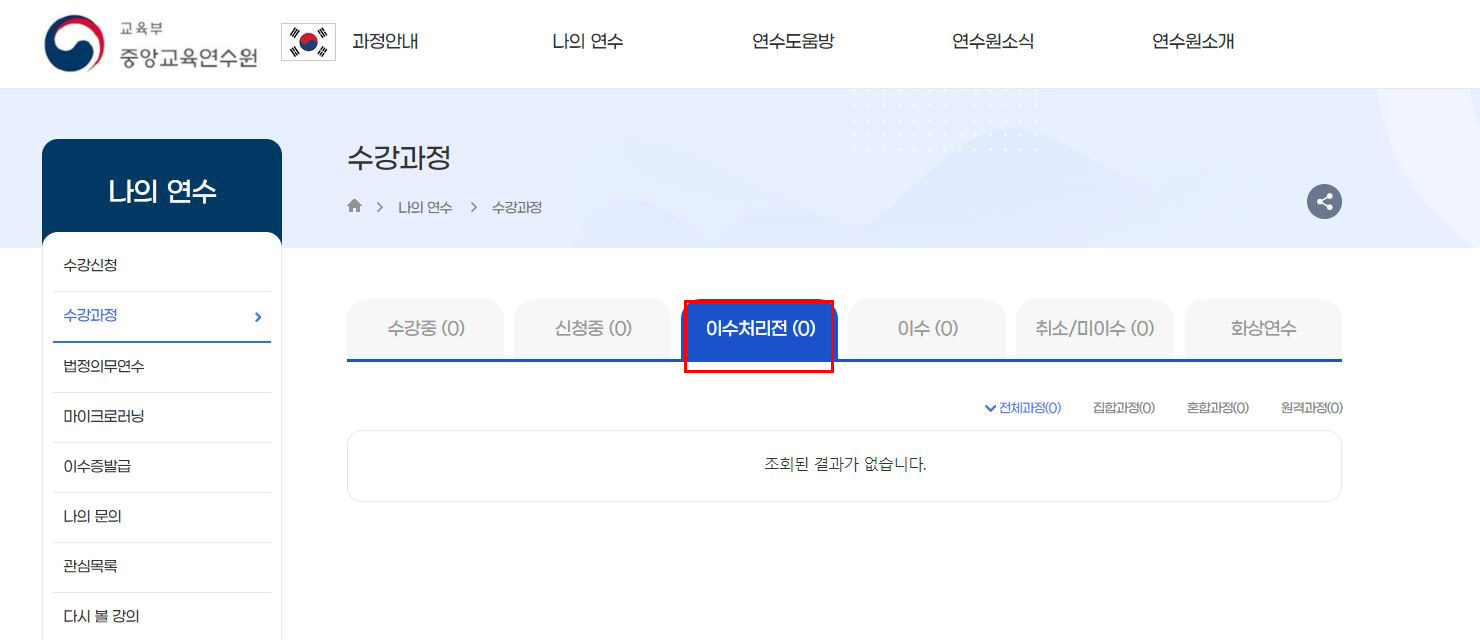Image resolution: width=1480 pixels, height=640 pixels.
Task: Click the chevron beside 수강과정 in sidebar
Action: pyautogui.click(x=258, y=317)
